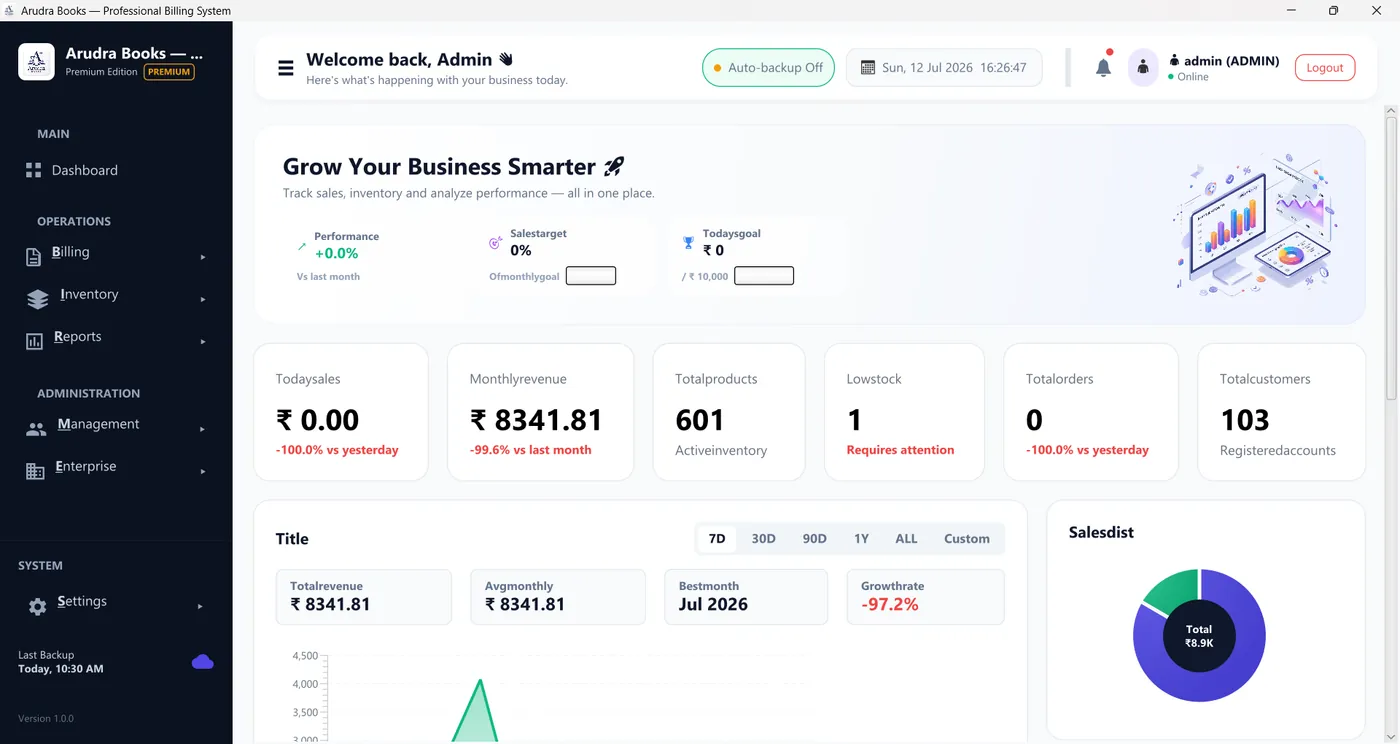
Task: Click the Settings gear icon
Action: pos(38,607)
